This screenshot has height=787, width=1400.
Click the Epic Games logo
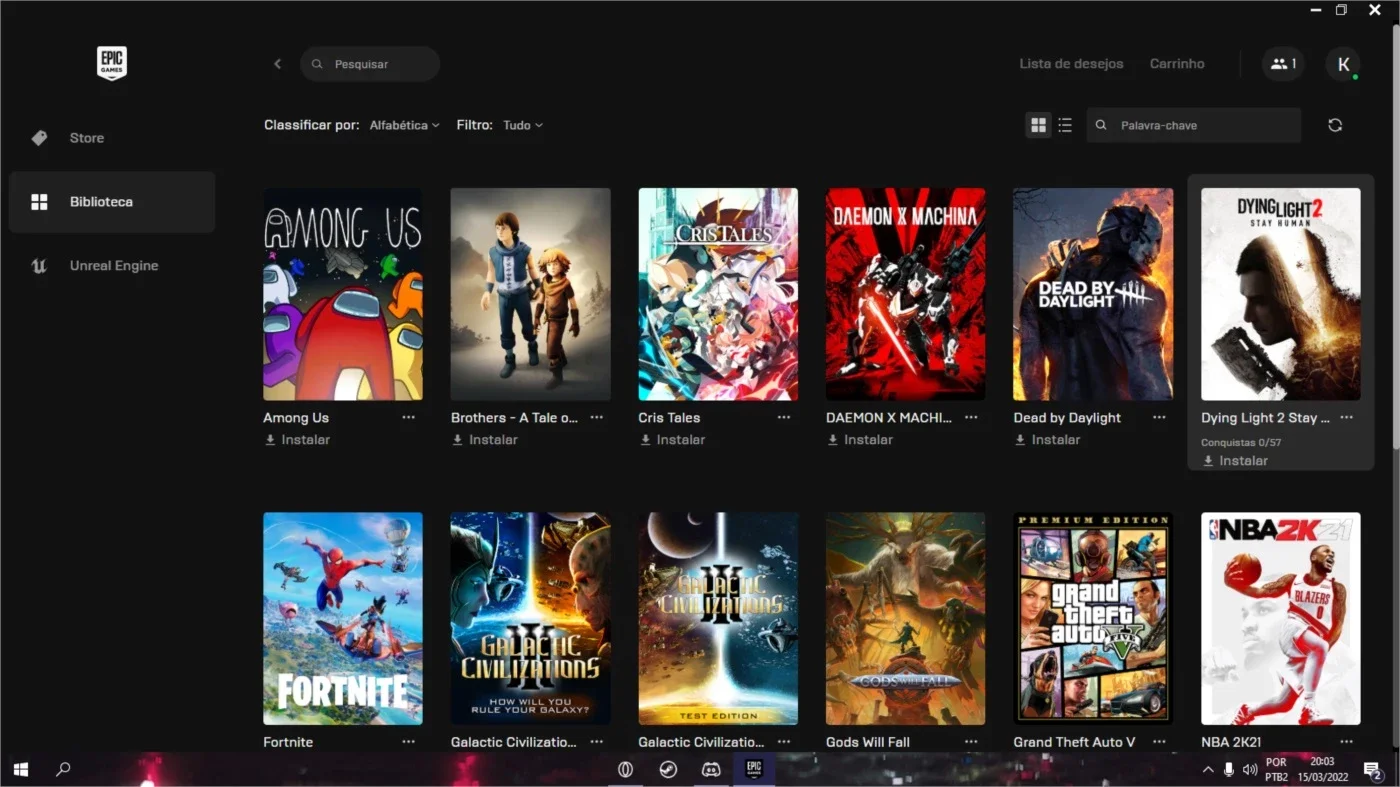point(111,63)
